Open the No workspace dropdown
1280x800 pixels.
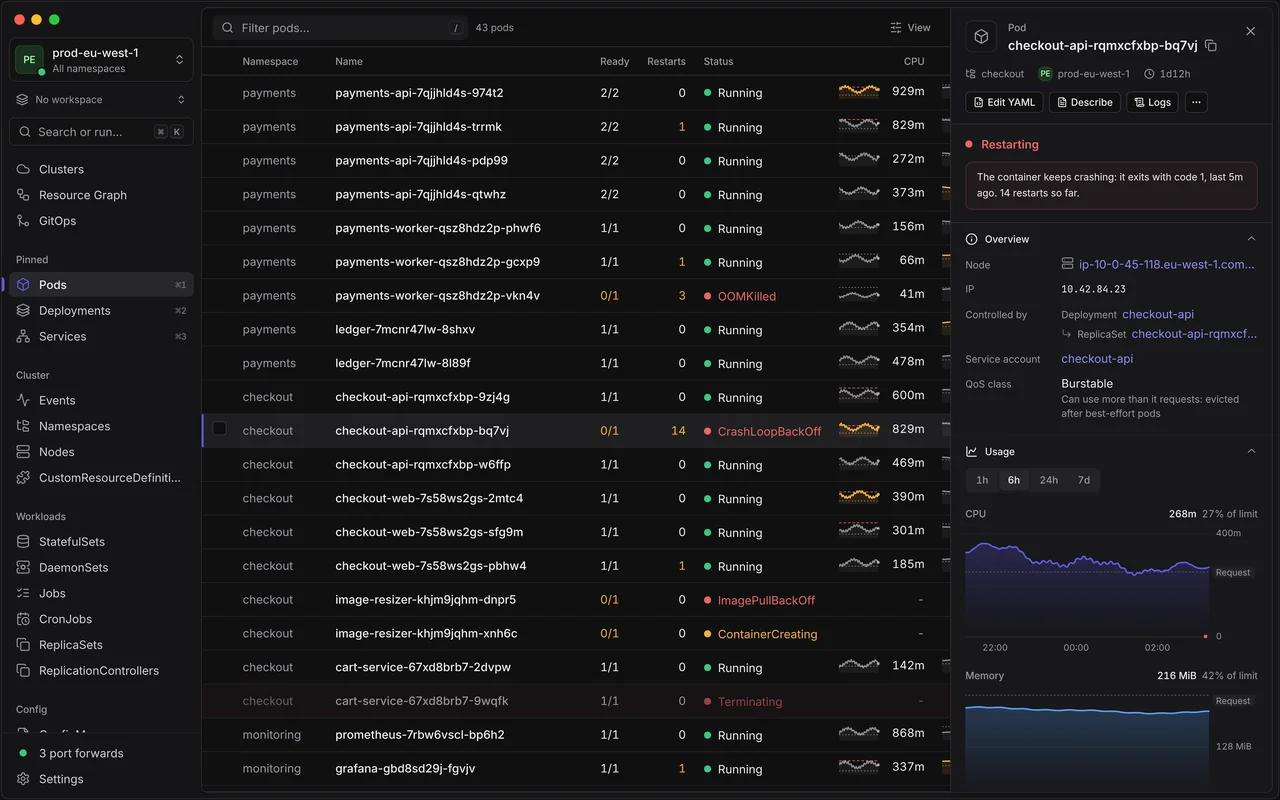101,100
